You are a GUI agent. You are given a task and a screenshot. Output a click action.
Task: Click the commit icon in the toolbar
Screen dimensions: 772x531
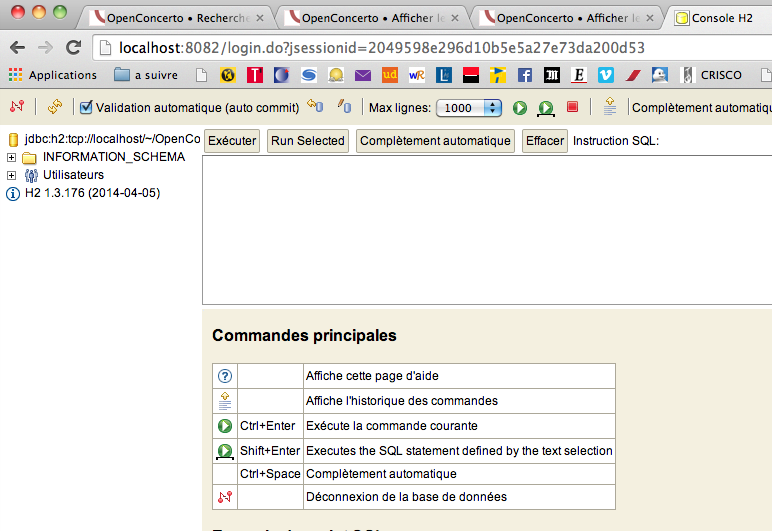[x=344, y=108]
